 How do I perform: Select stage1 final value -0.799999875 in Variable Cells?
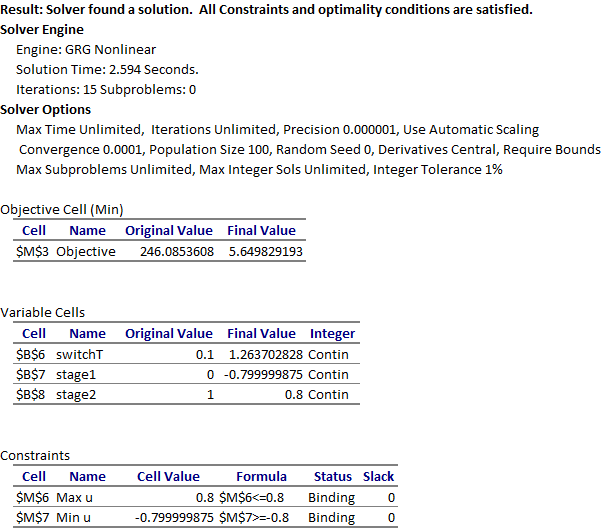coord(264,375)
